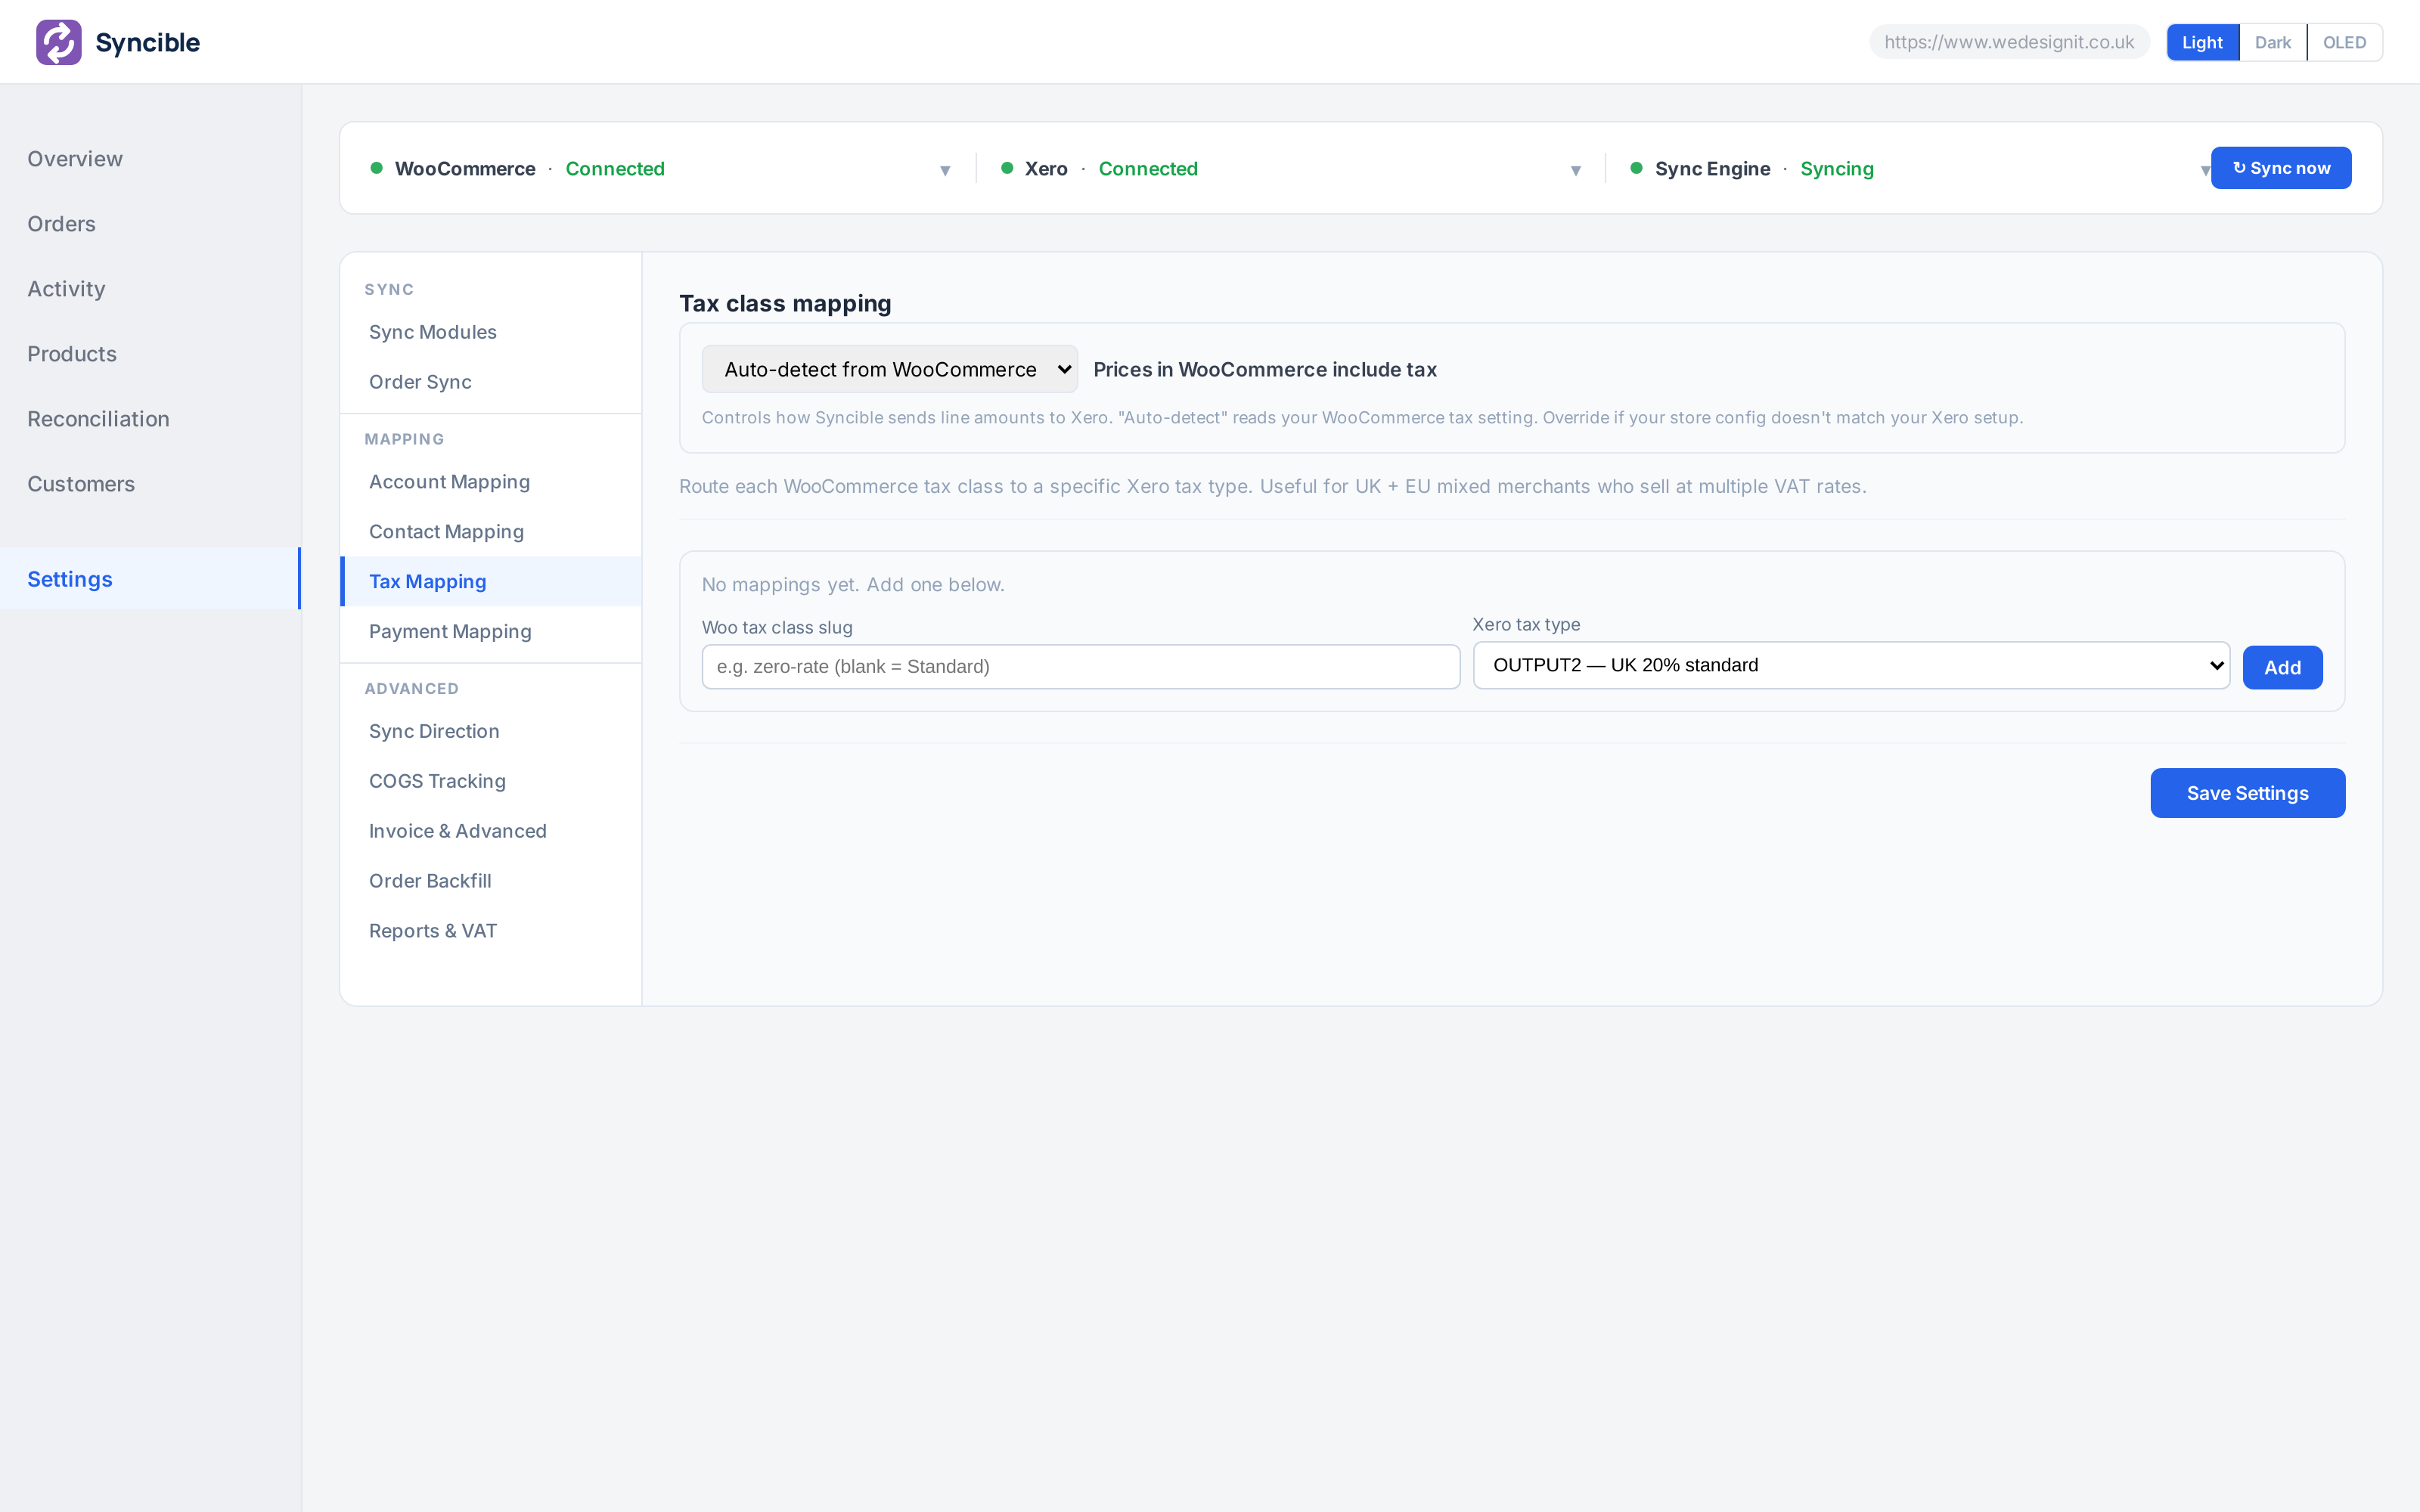Click the Tax class mapping heading

click(x=785, y=303)
